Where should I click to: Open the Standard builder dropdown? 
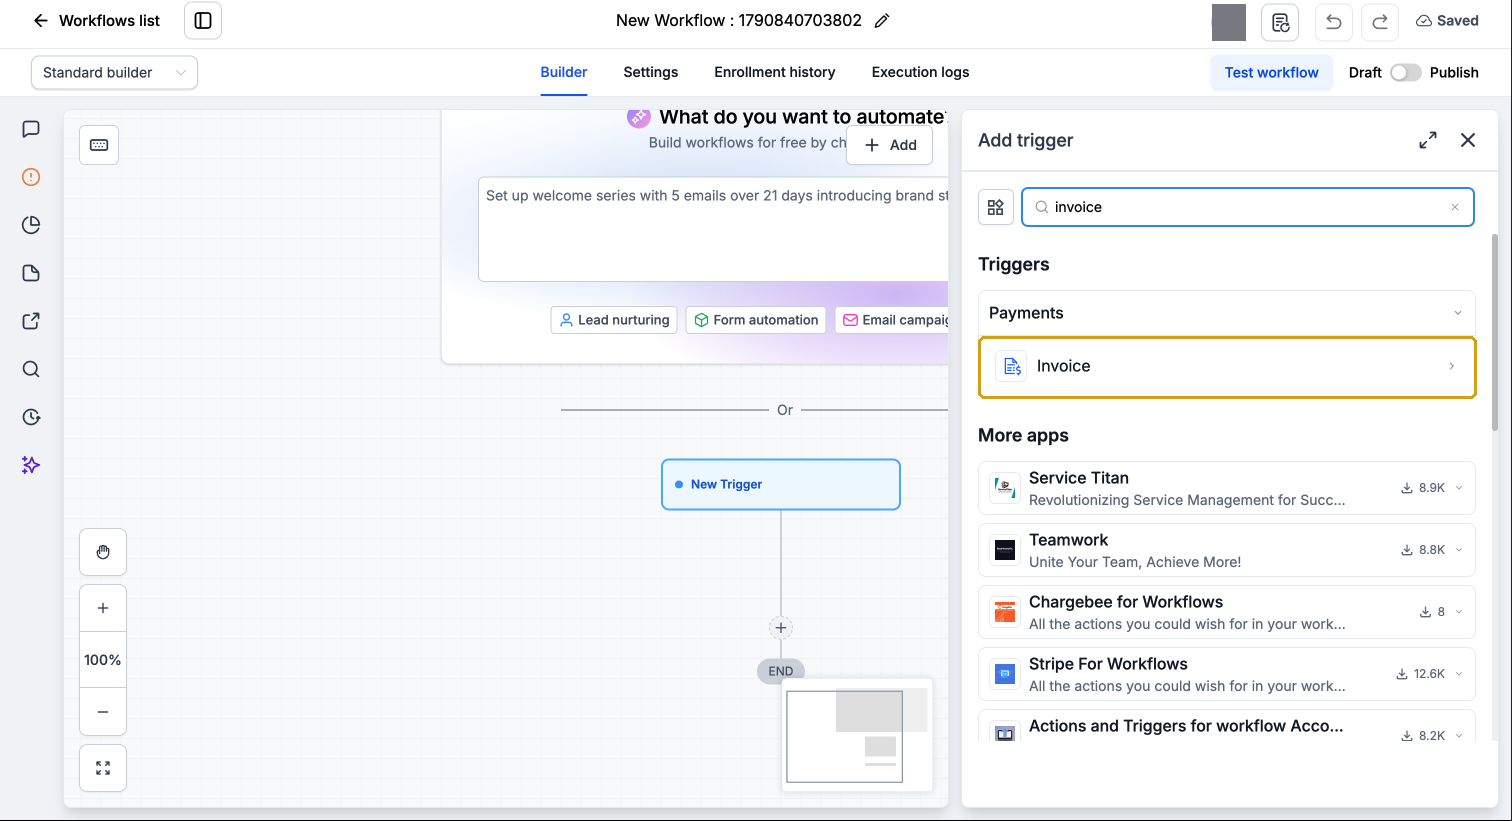(114, 73)
